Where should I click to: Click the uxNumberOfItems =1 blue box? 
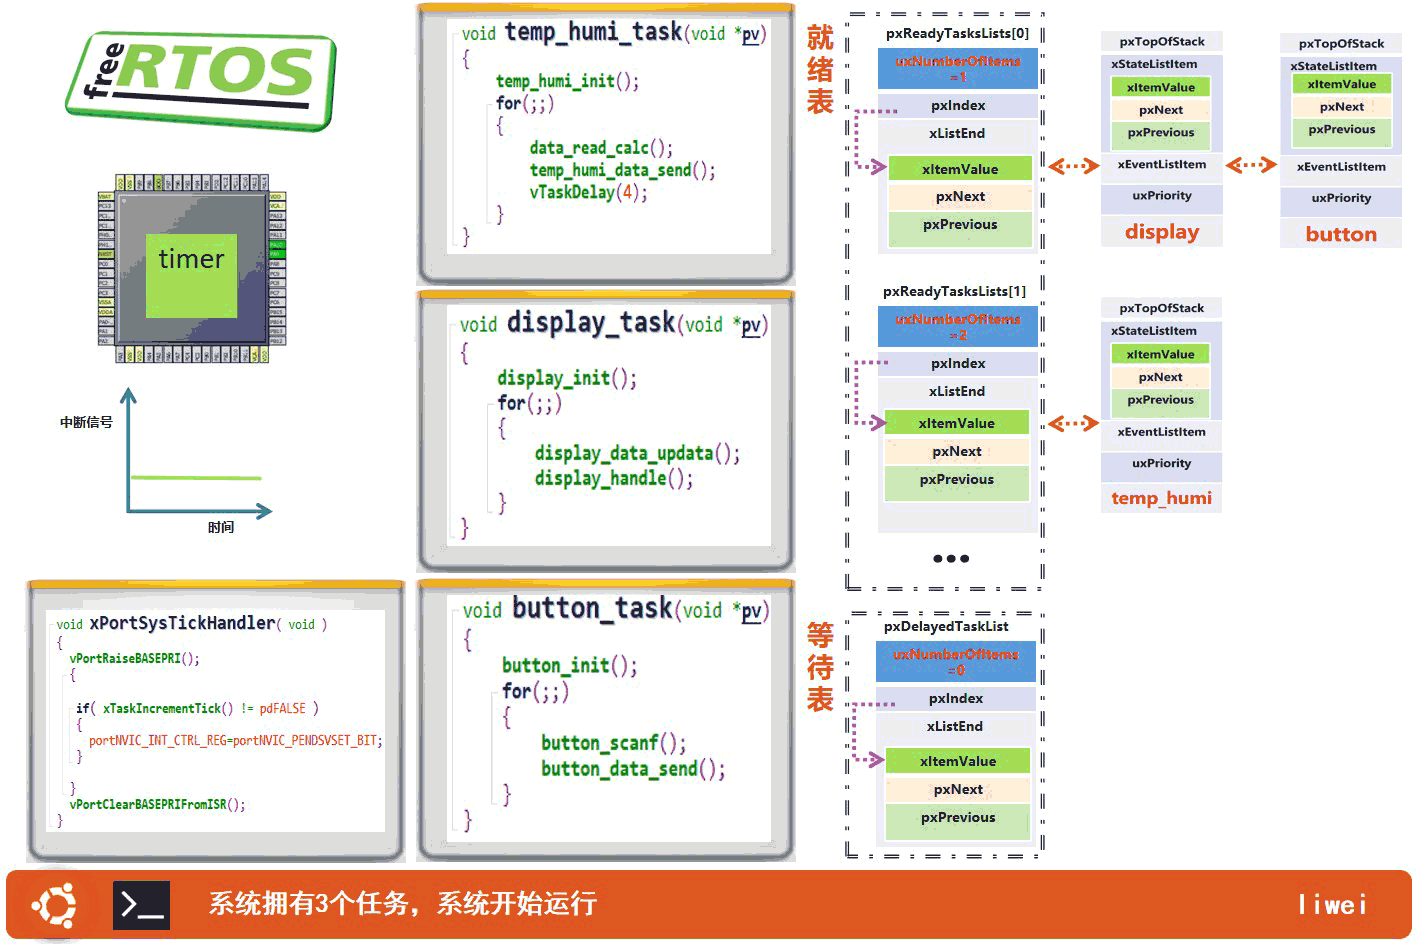[x=958, y=68]
